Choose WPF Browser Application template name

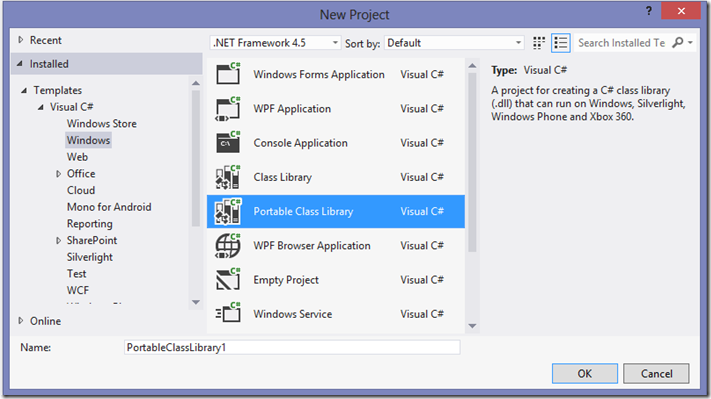[312, 246]
